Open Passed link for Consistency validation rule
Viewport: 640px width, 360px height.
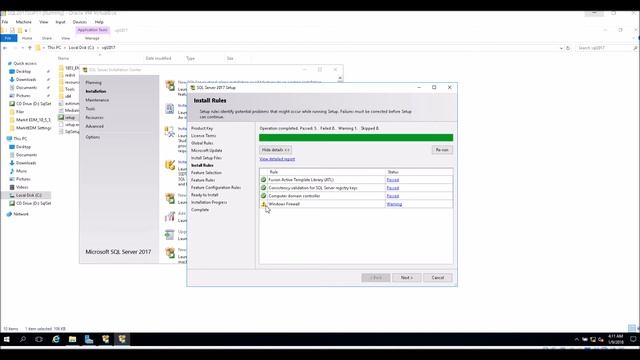(x=393, y=188)
